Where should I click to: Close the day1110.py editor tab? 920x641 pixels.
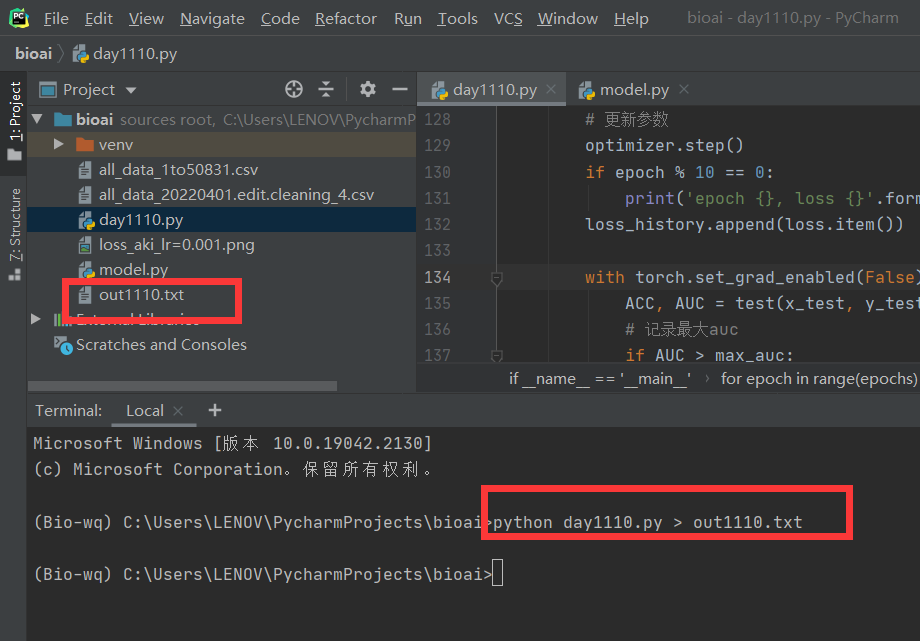pos(551,89)
